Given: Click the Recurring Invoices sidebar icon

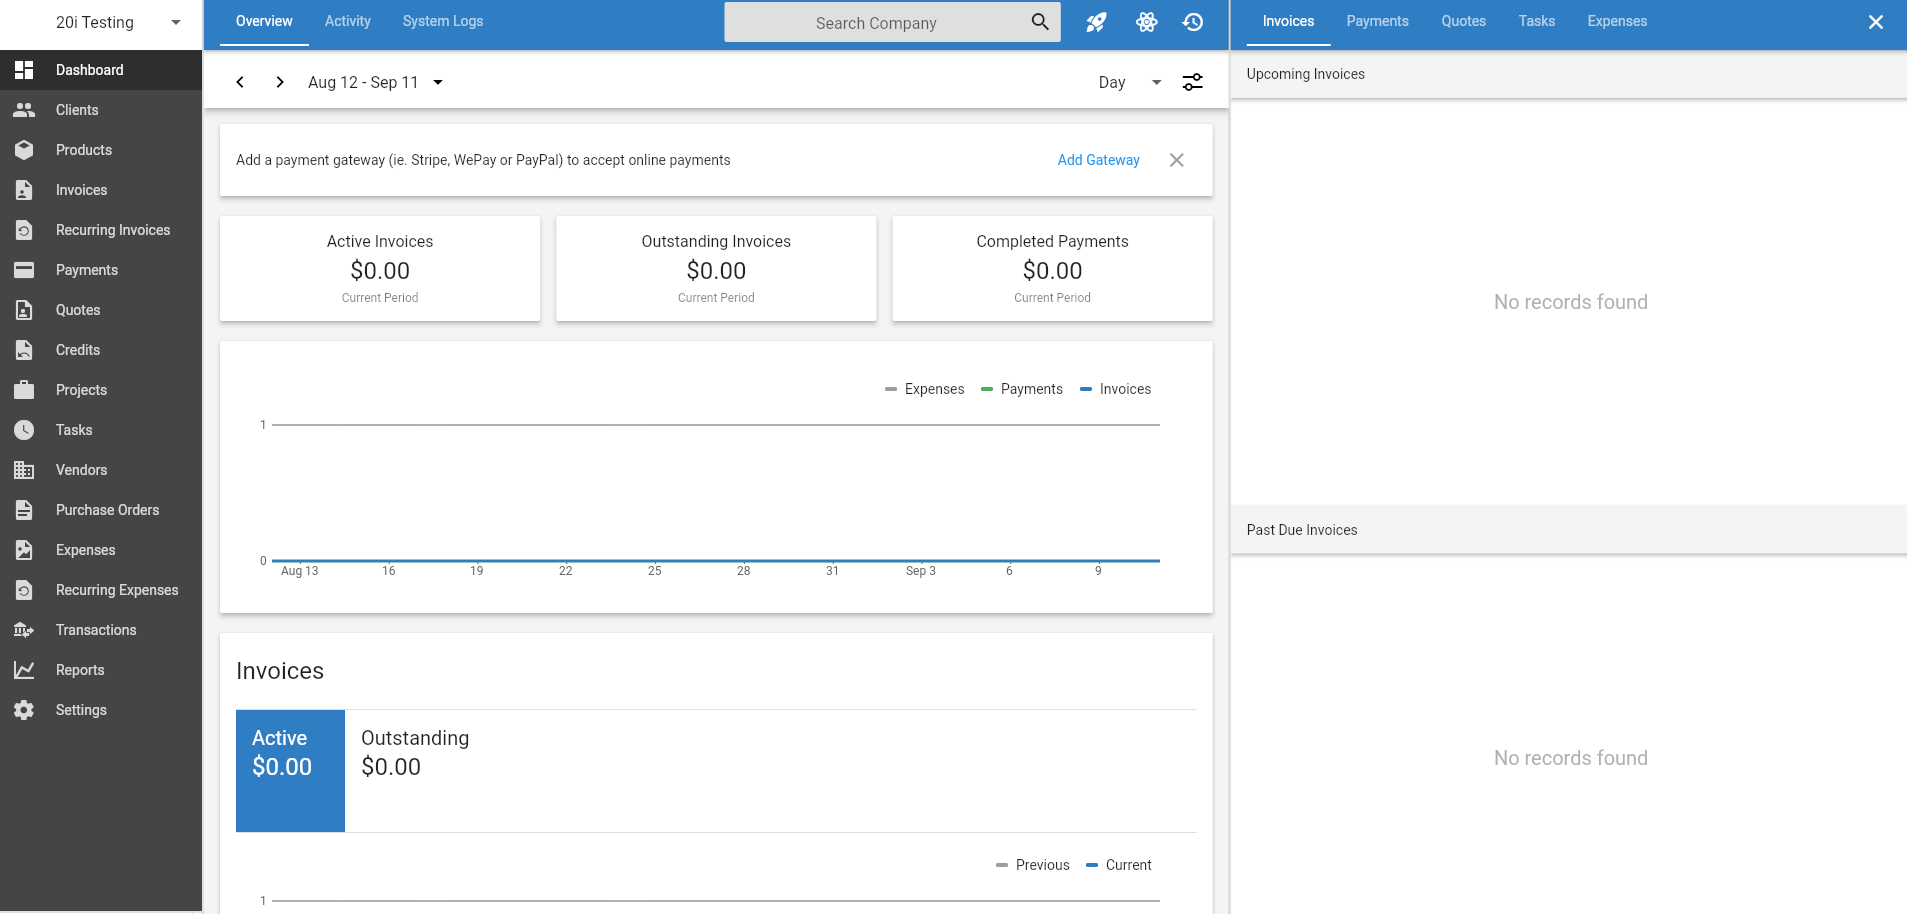Looking at the screenshot, I should [x=24, y=230].
